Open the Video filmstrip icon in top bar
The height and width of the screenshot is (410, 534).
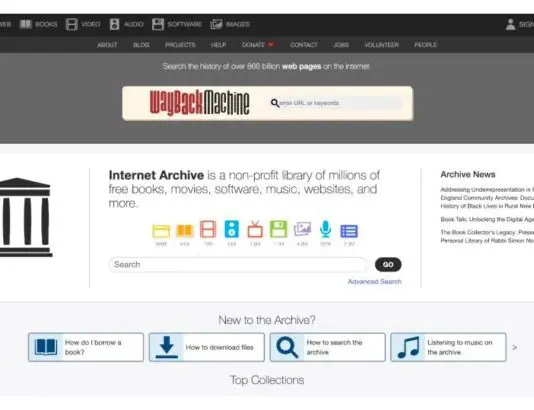click(x=72, y=24)
